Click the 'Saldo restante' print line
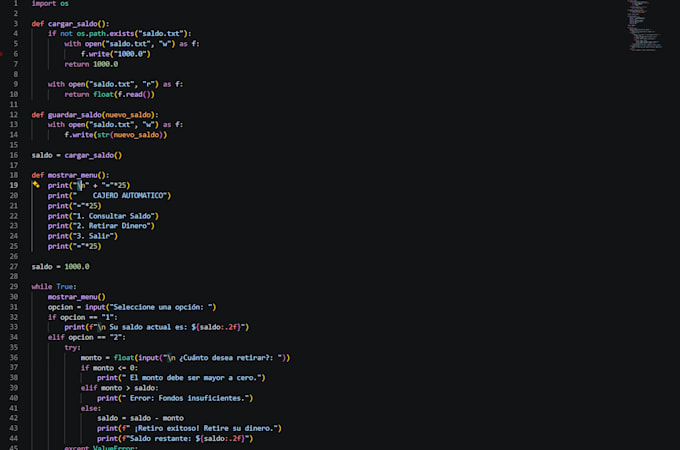This screenshot has width=680, height=450. click(175, 439)
